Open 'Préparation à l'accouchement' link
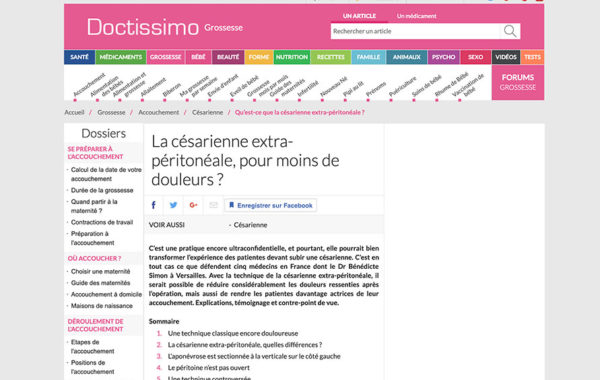This screenshot has height=380, width=600. pos(92,238)
